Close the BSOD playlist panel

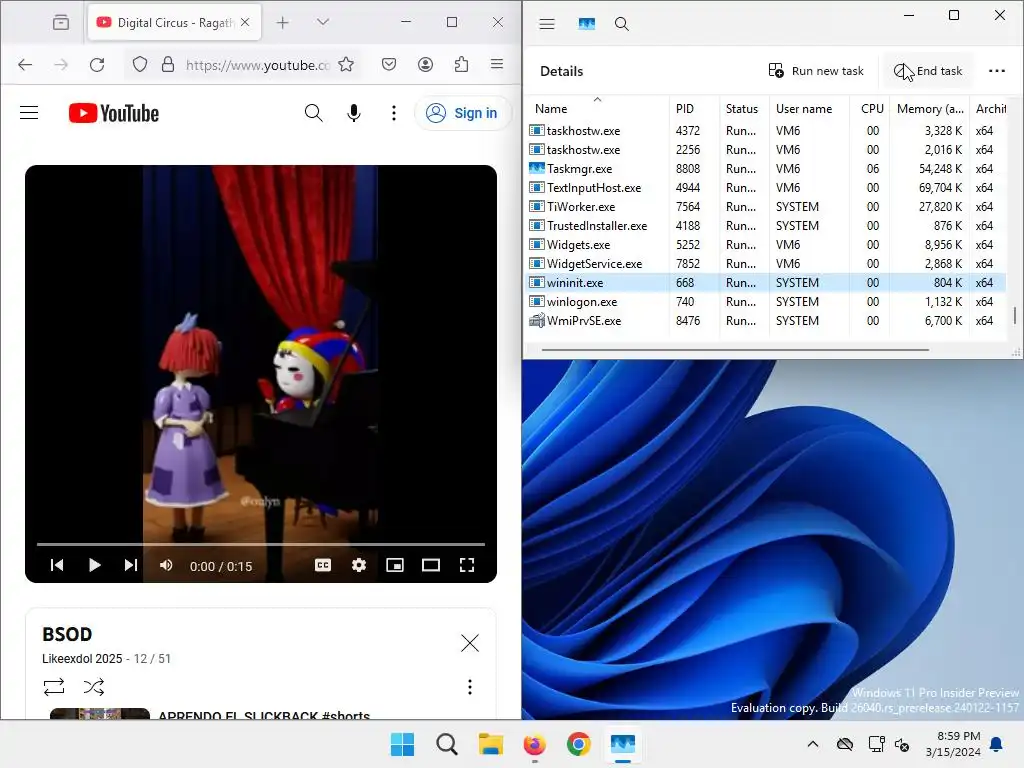(x=470, y=643)
